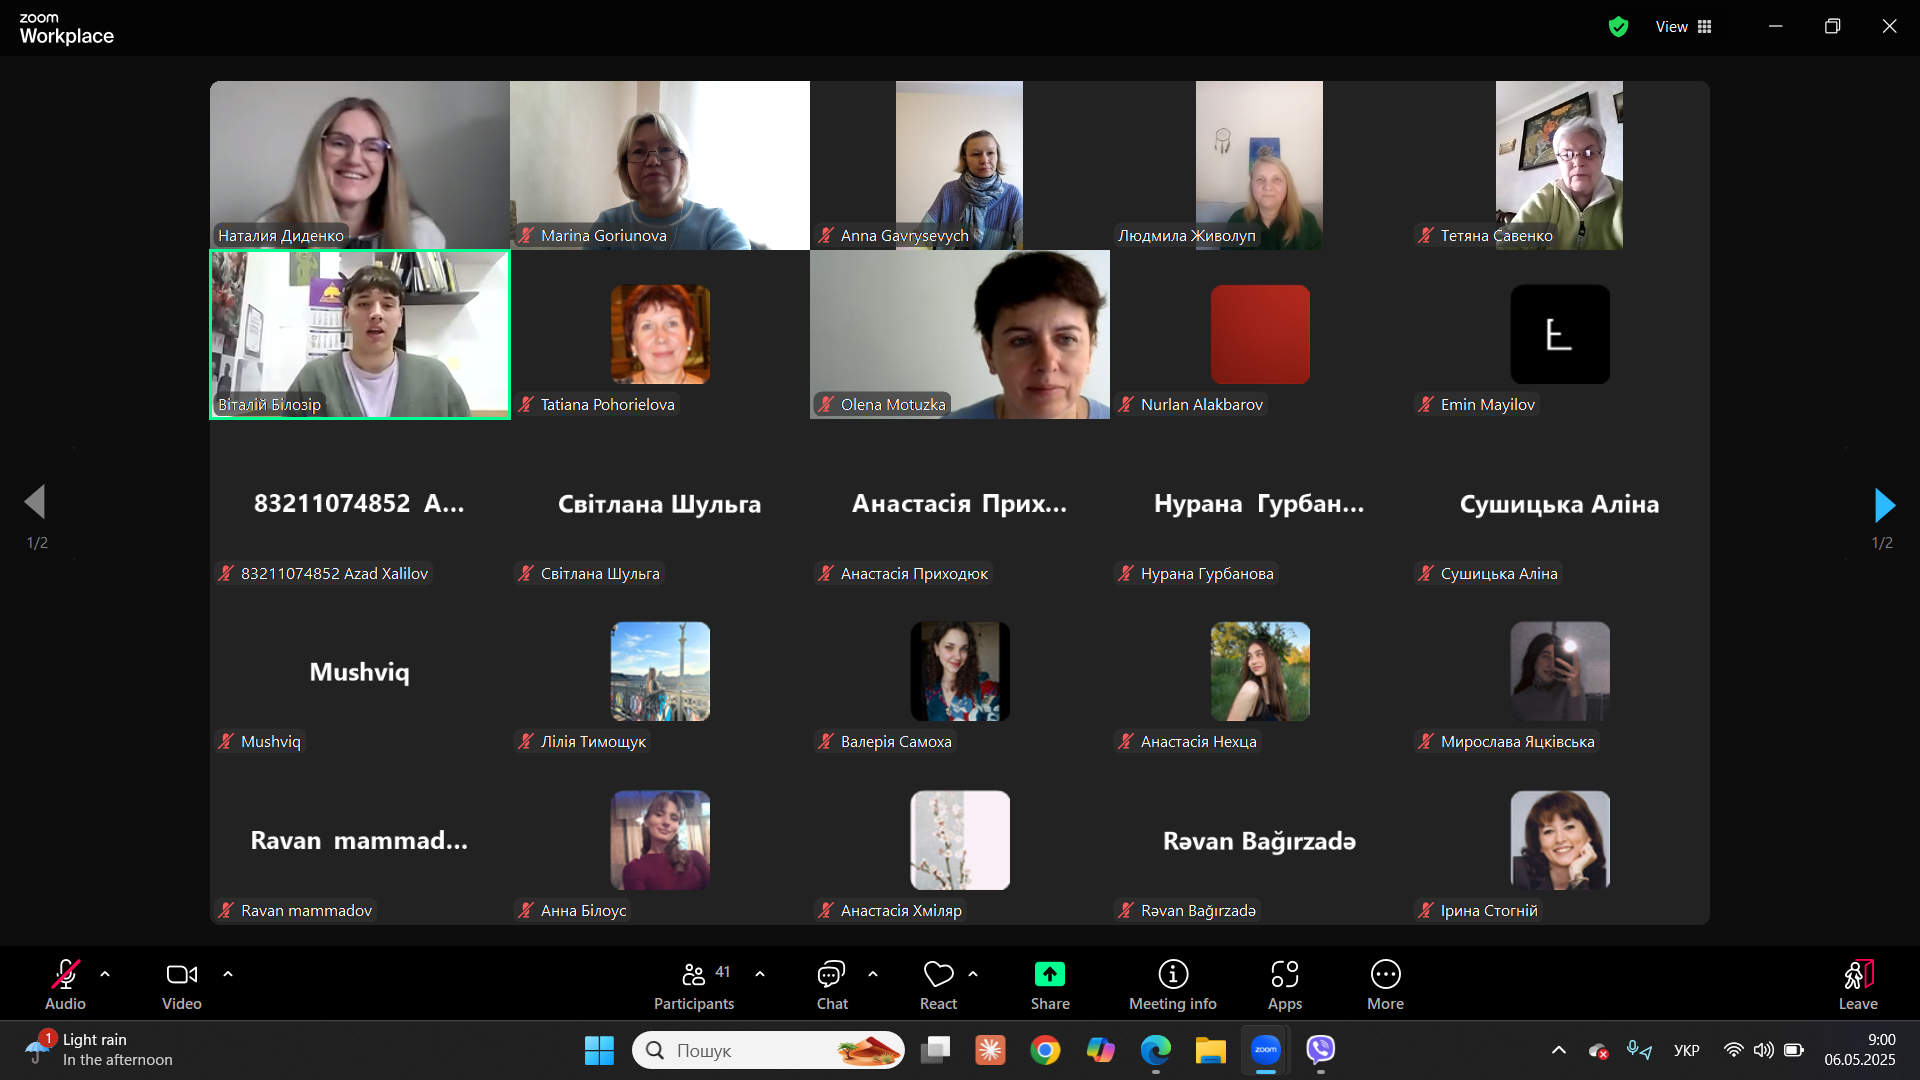Click the Windows taskbar search field
The height and width of the screenshot is (1080, 1920).
[750, 1050]
